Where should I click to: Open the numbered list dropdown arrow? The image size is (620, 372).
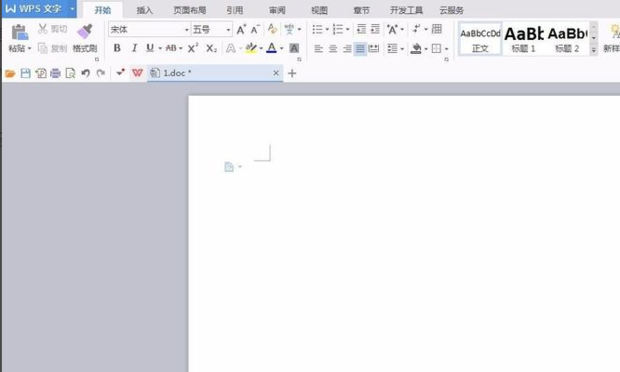pos(348,29)
